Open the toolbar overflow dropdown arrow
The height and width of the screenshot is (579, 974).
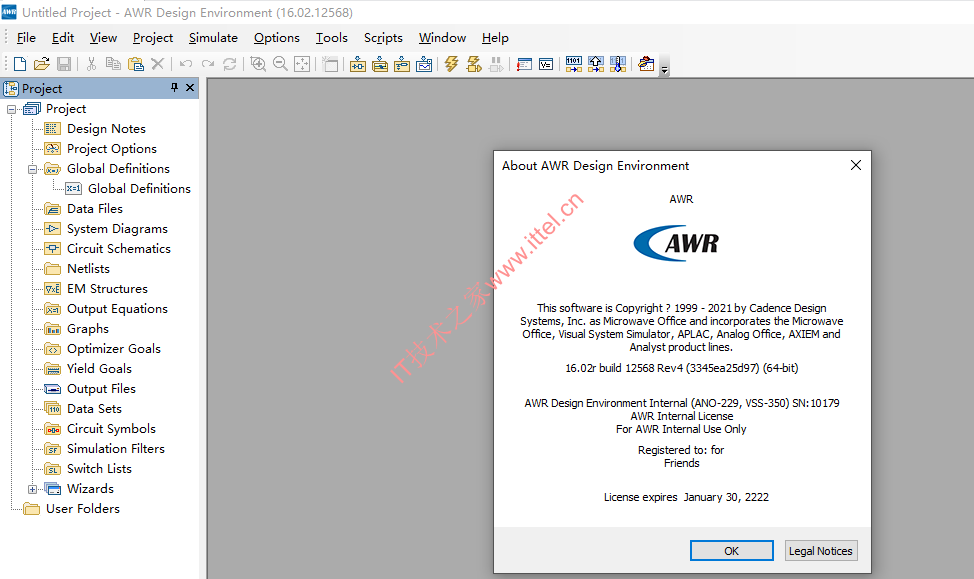coord(665,70)
